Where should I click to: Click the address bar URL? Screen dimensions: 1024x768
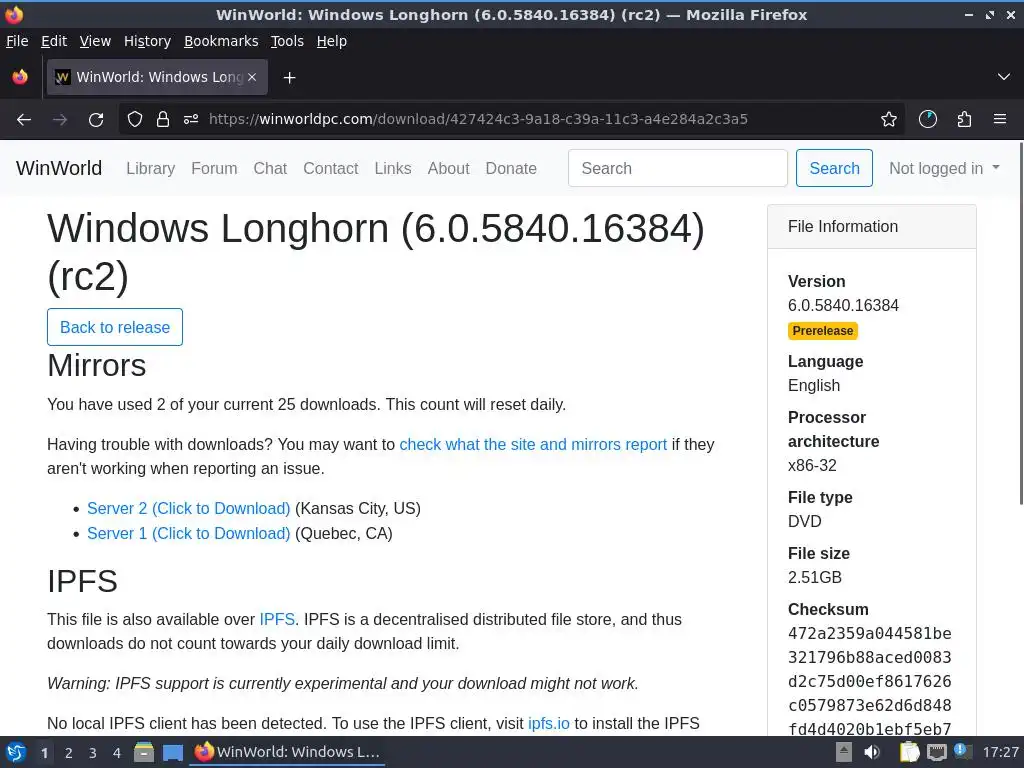point(478,120)
